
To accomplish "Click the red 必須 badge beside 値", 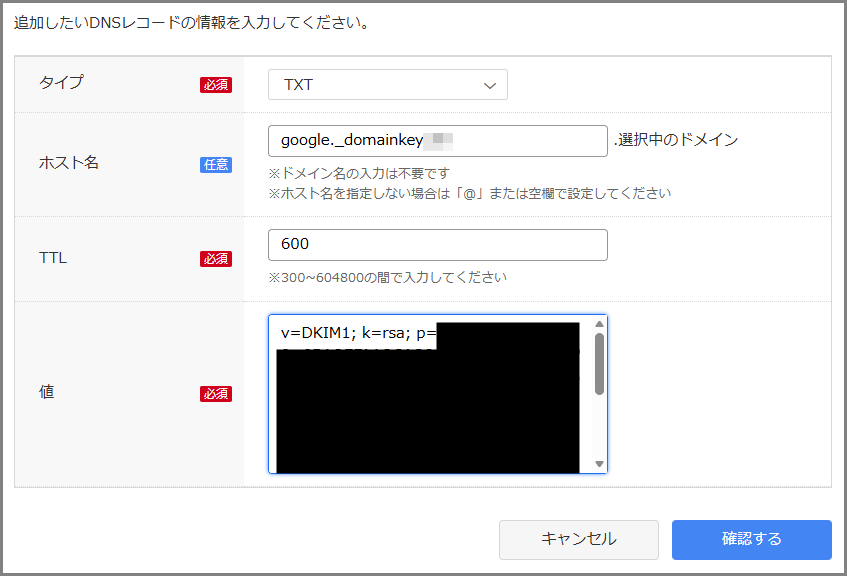I will pyautogui.click(x=215, y=394).
